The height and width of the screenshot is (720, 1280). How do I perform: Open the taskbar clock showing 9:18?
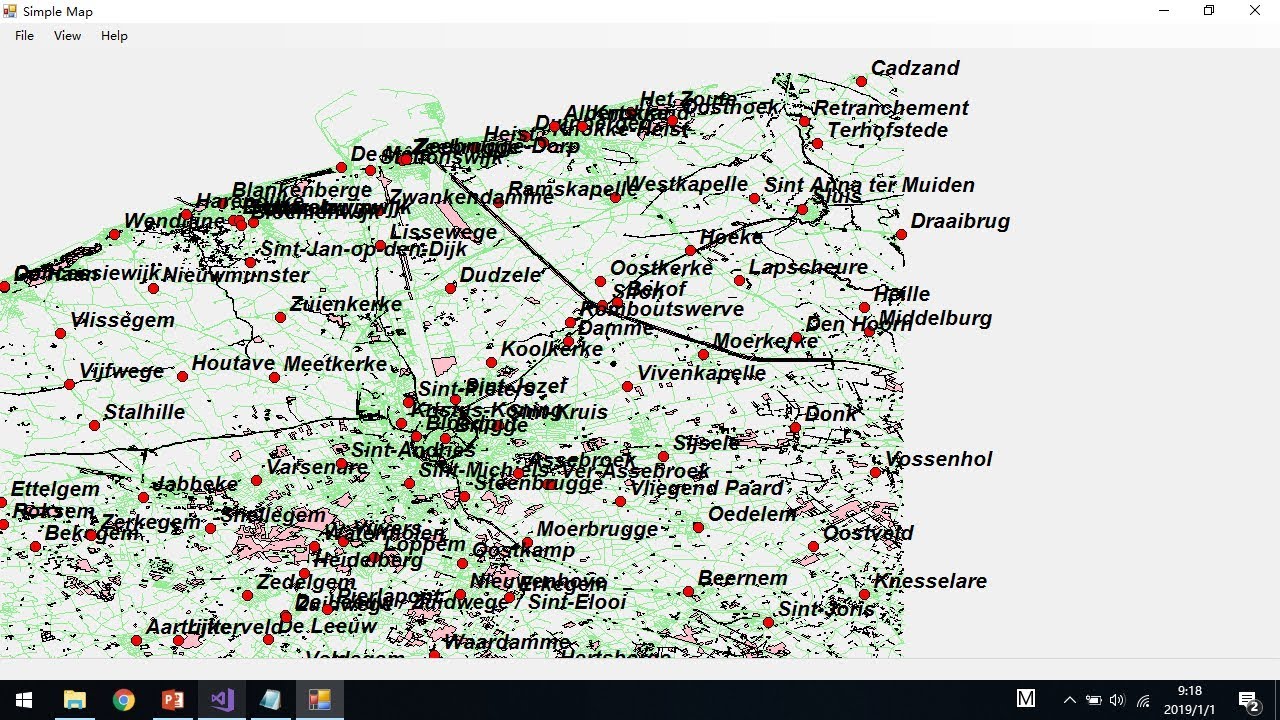(x=1190, y=700)
